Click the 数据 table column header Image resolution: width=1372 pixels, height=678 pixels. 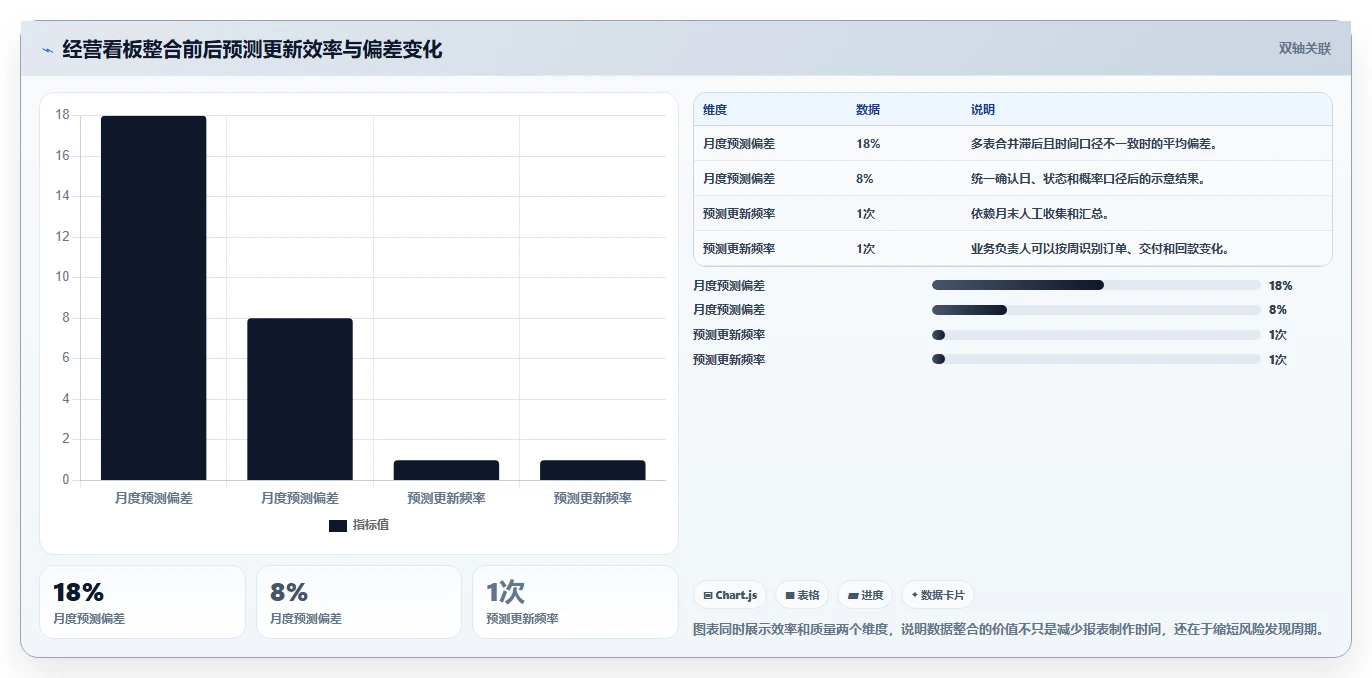click(x=868, y=110)
